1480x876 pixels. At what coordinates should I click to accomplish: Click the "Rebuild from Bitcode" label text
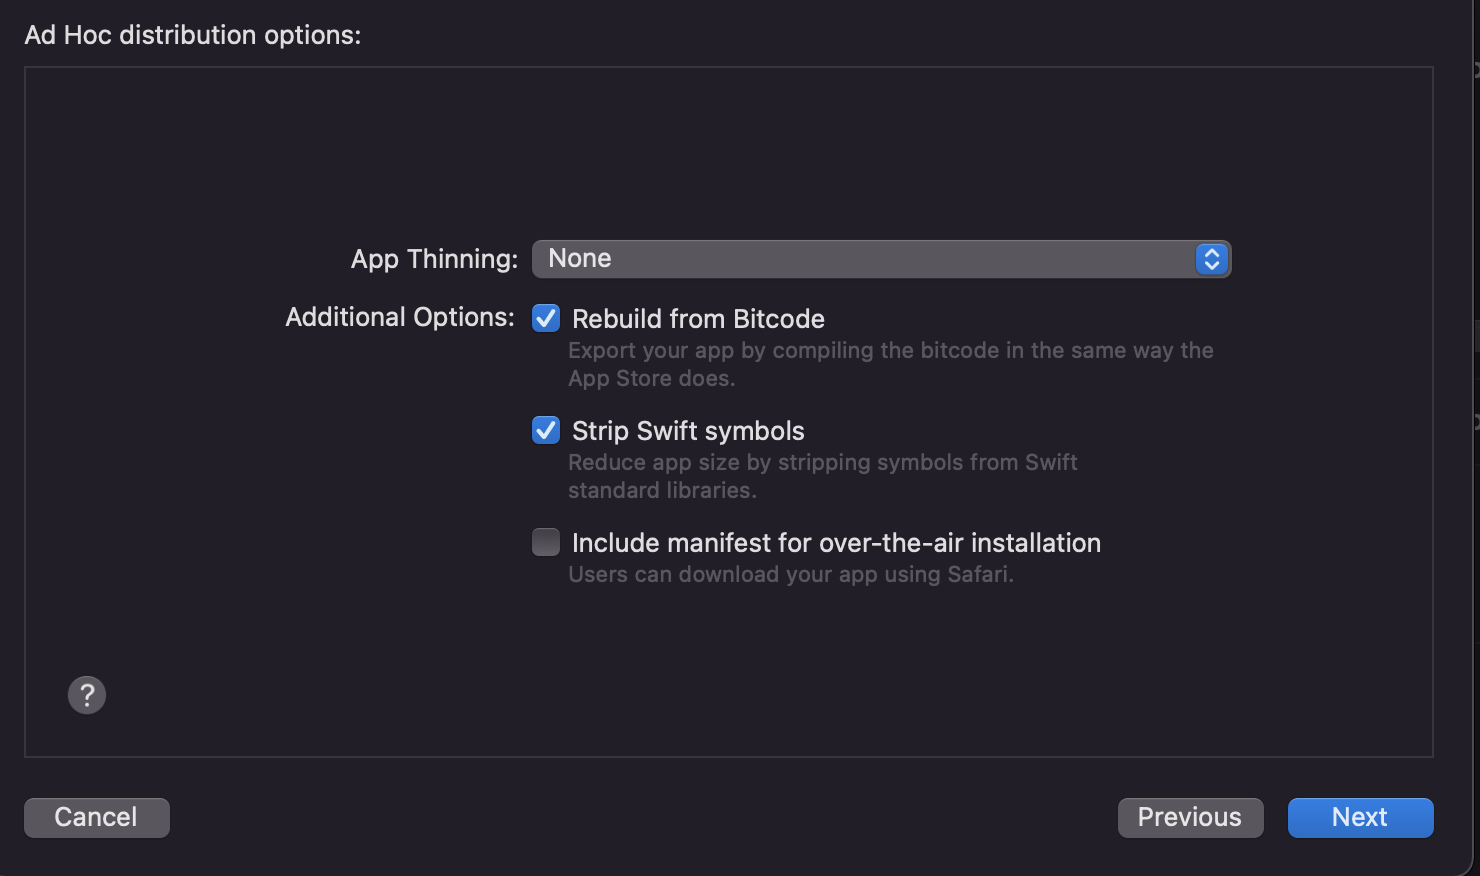click(x=698, y=319)
